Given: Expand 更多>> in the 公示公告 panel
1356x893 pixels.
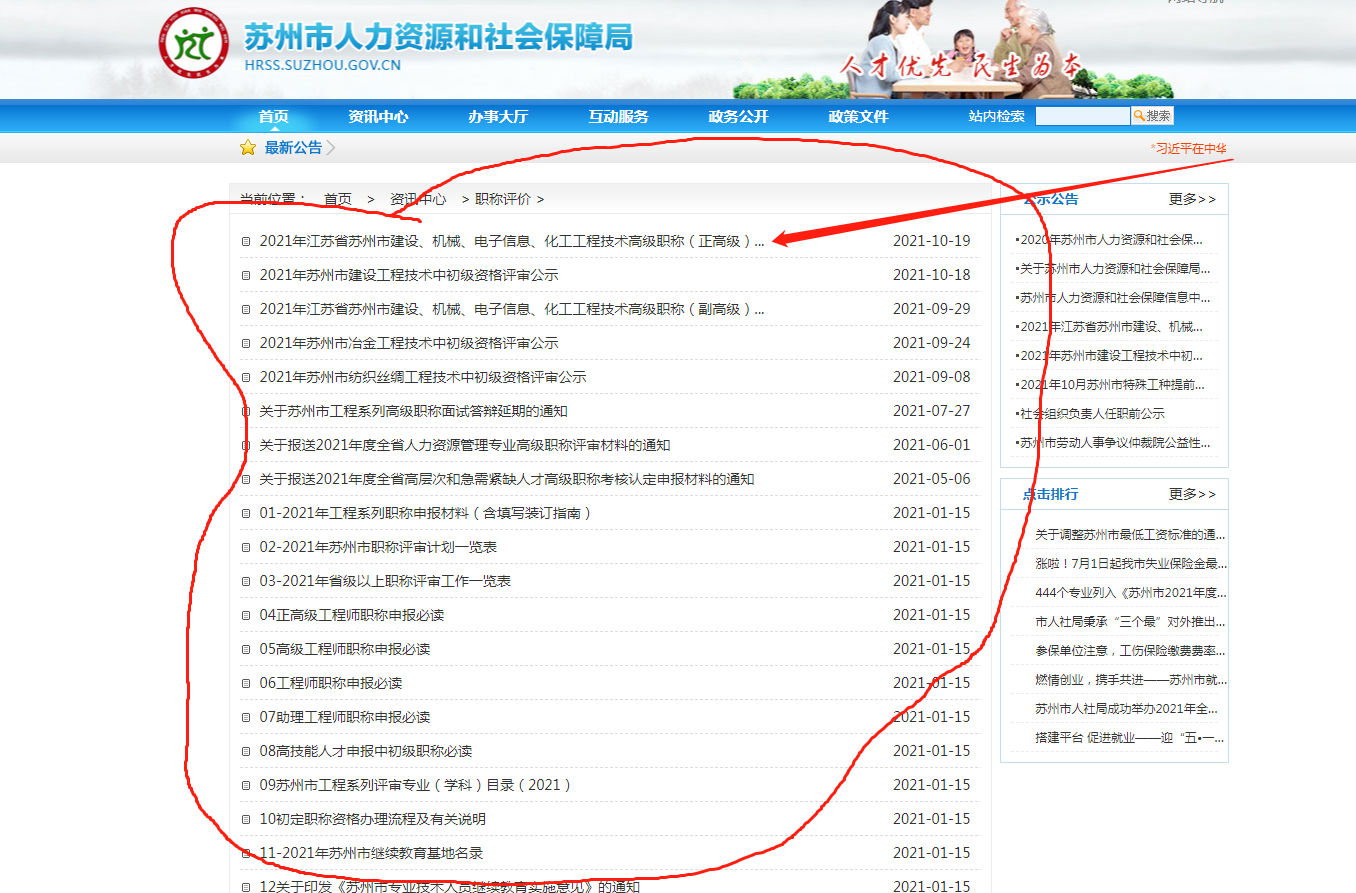Looking at the screenshot, I should 1192,199.
